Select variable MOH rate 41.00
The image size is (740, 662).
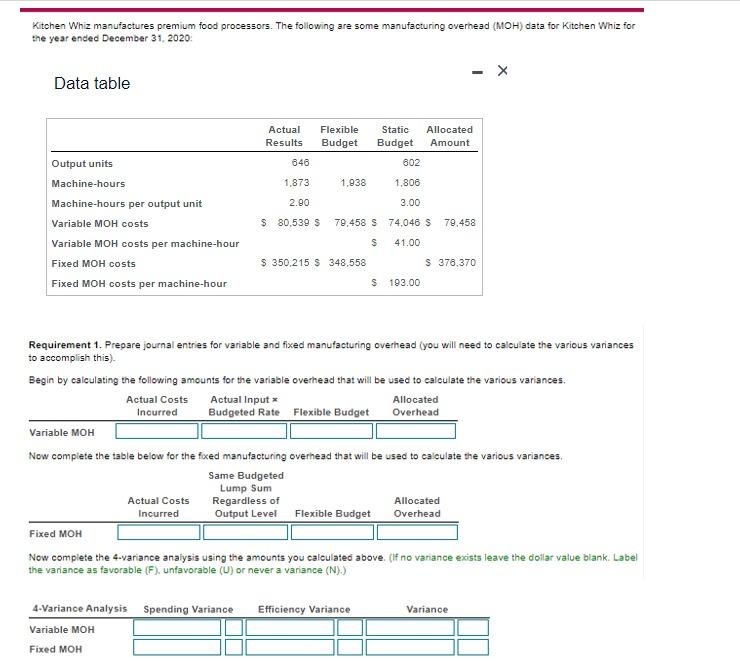coord(407,243)
